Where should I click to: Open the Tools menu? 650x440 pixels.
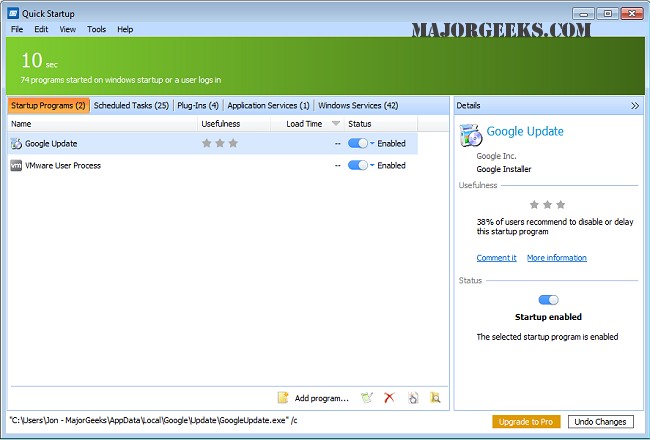tap(97, 29)
